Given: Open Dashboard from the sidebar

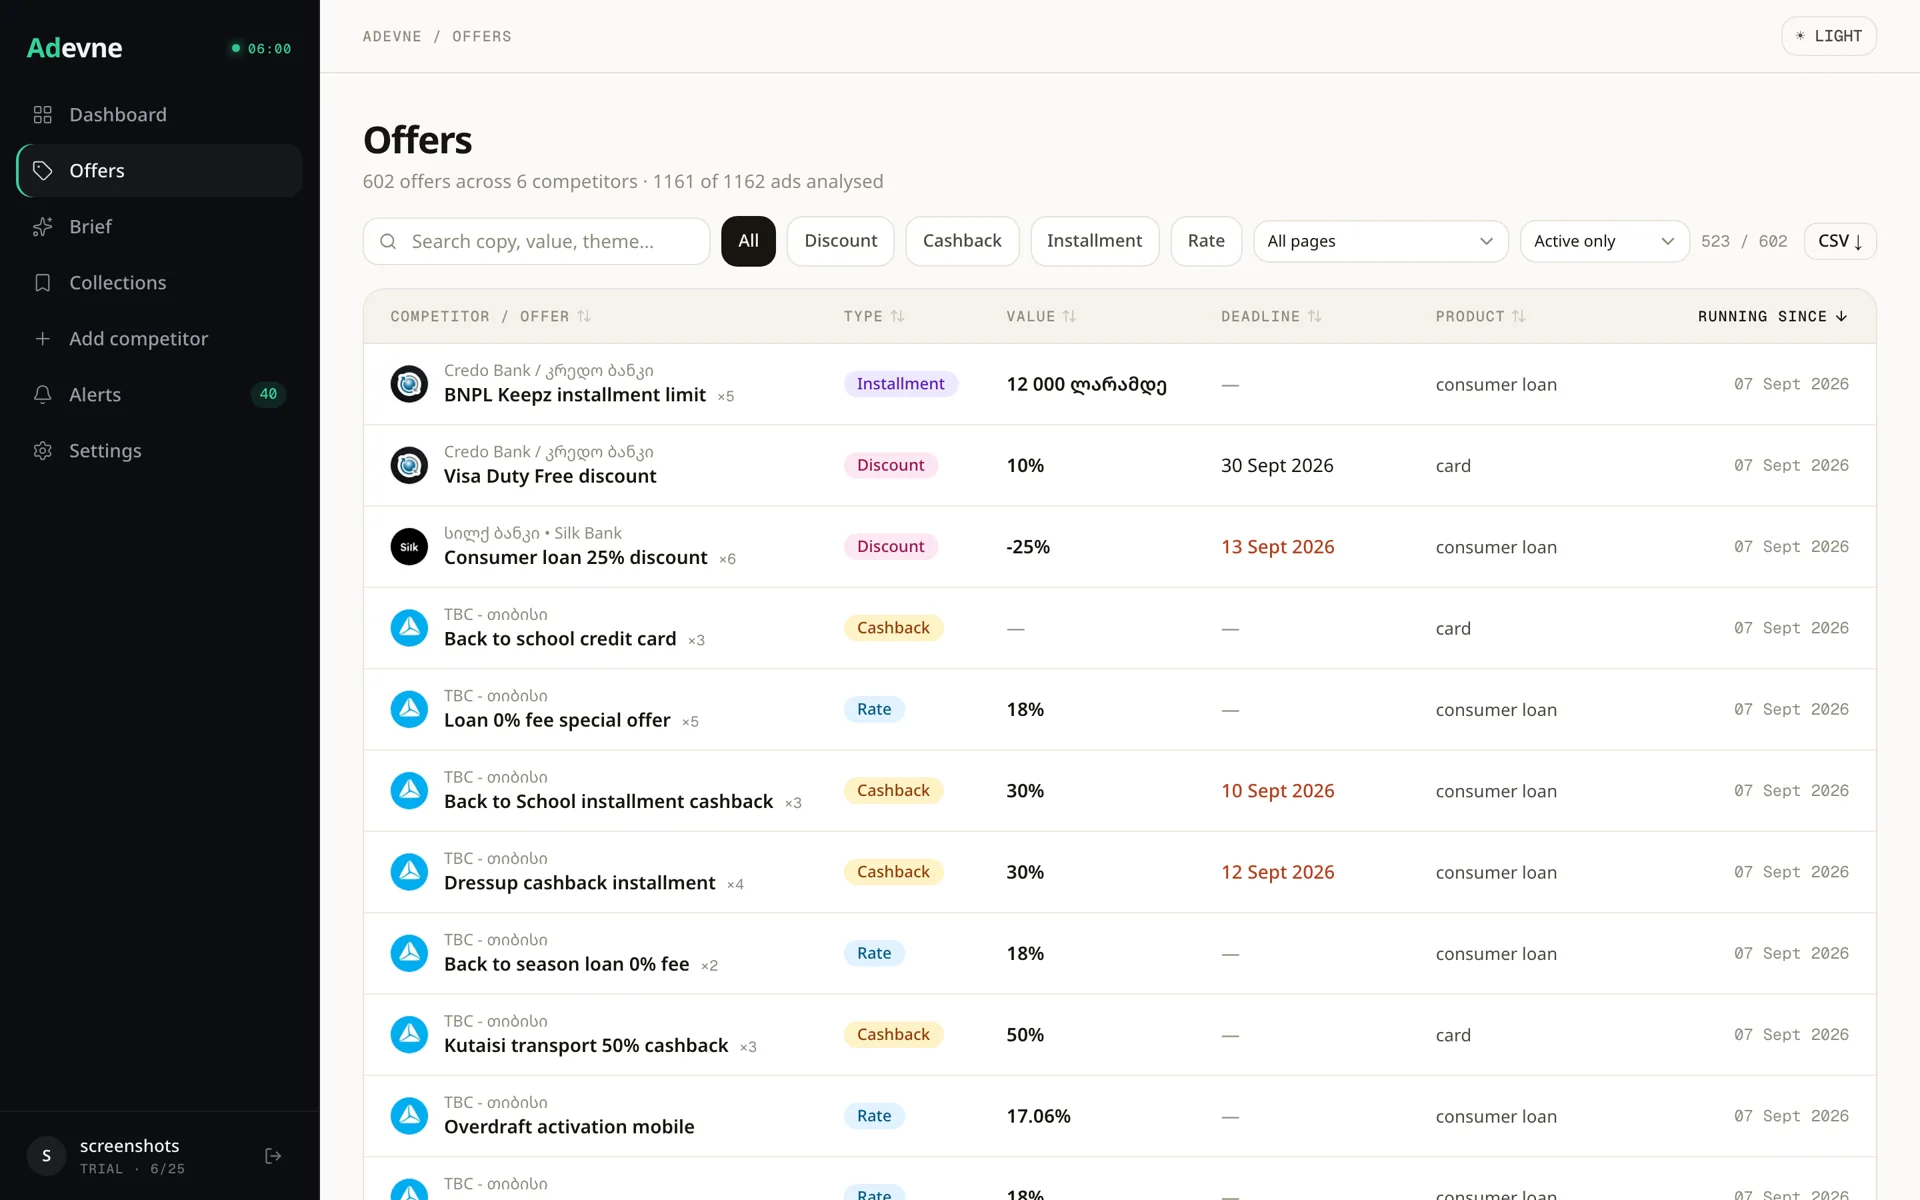Looking at the screenshot, I should pos(160,115).
